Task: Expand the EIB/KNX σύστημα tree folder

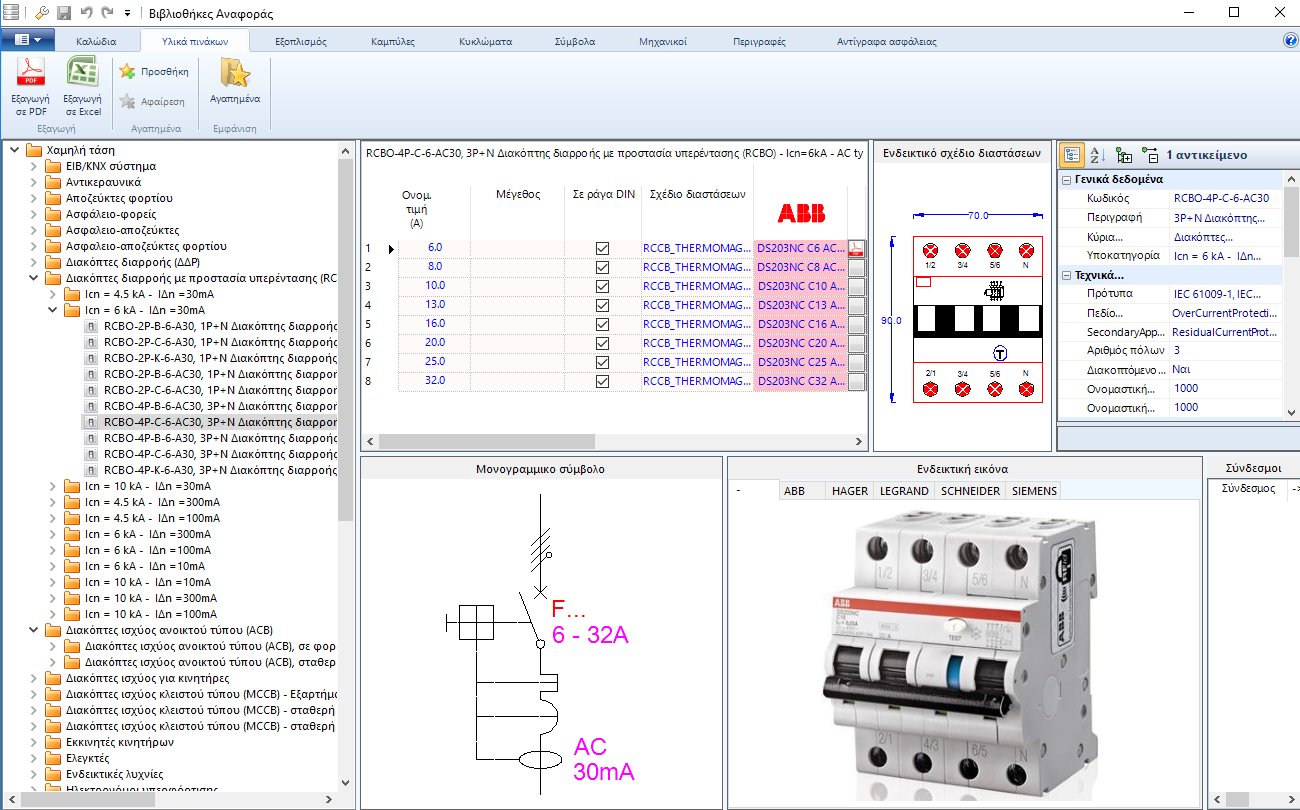Action: pyautogui.click(x=34, y=166)
